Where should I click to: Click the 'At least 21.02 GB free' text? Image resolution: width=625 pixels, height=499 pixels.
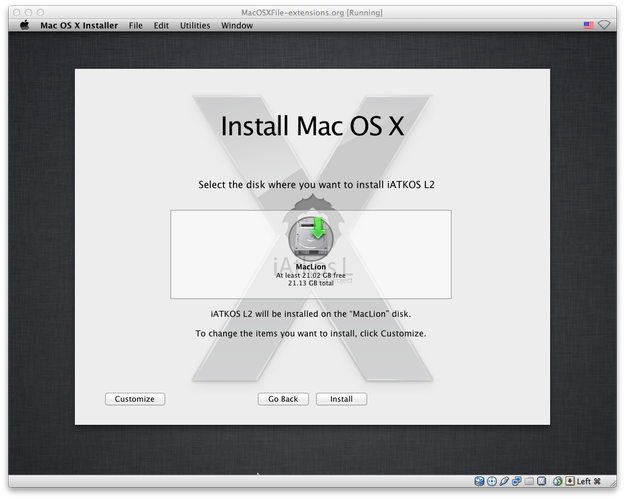pyautogui.click(x=311, y=275)
